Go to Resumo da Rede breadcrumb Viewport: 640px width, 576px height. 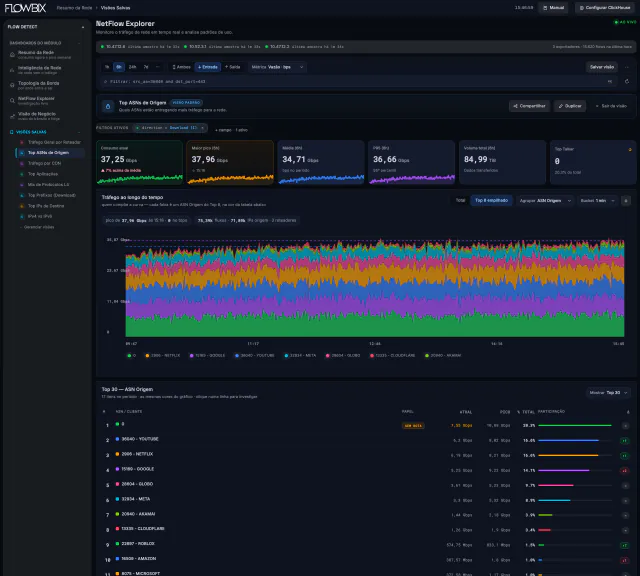[74, 8]
